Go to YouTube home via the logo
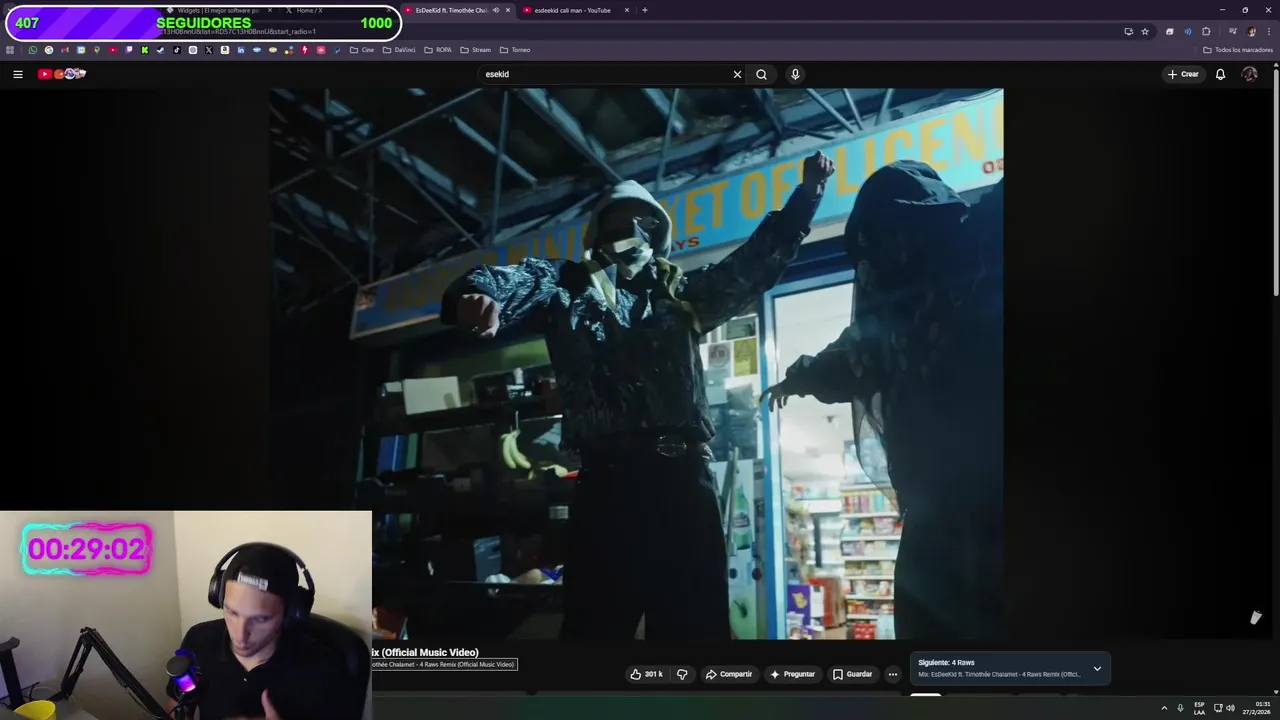This screenshot has width=1280, height=720. tap(62, 74)
